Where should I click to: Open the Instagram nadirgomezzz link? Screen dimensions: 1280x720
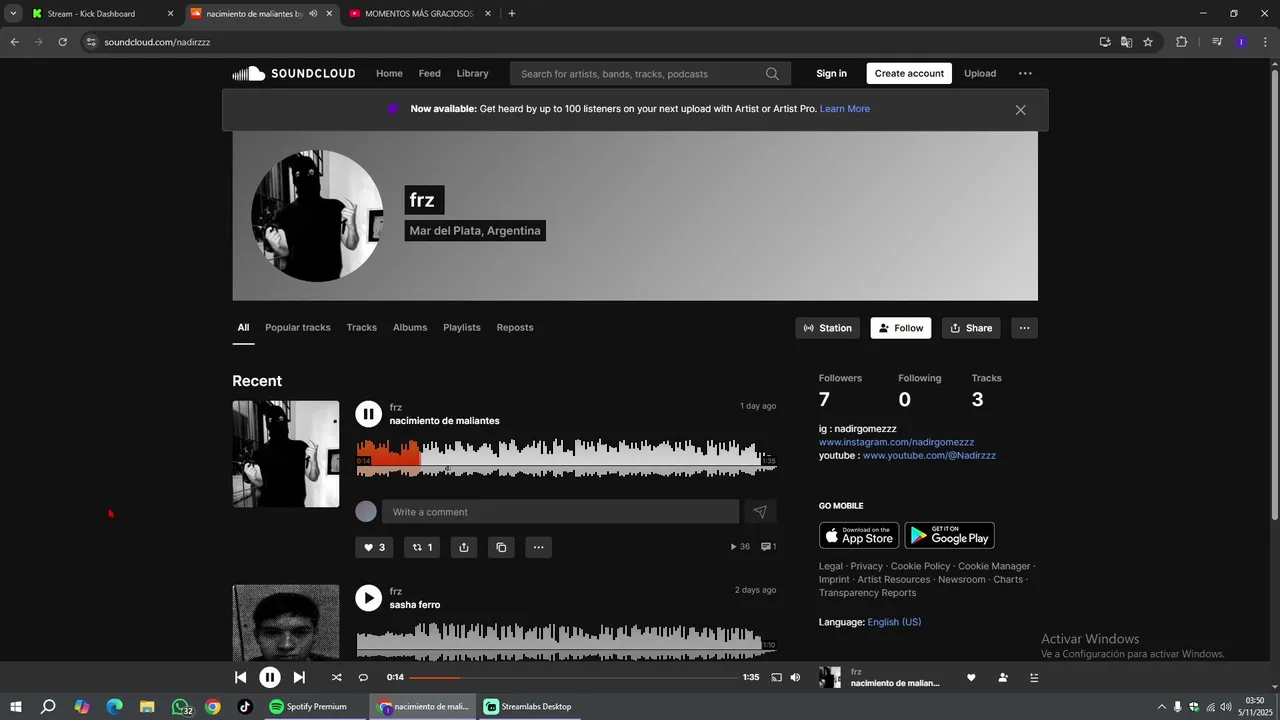click(x=896, y=442)
